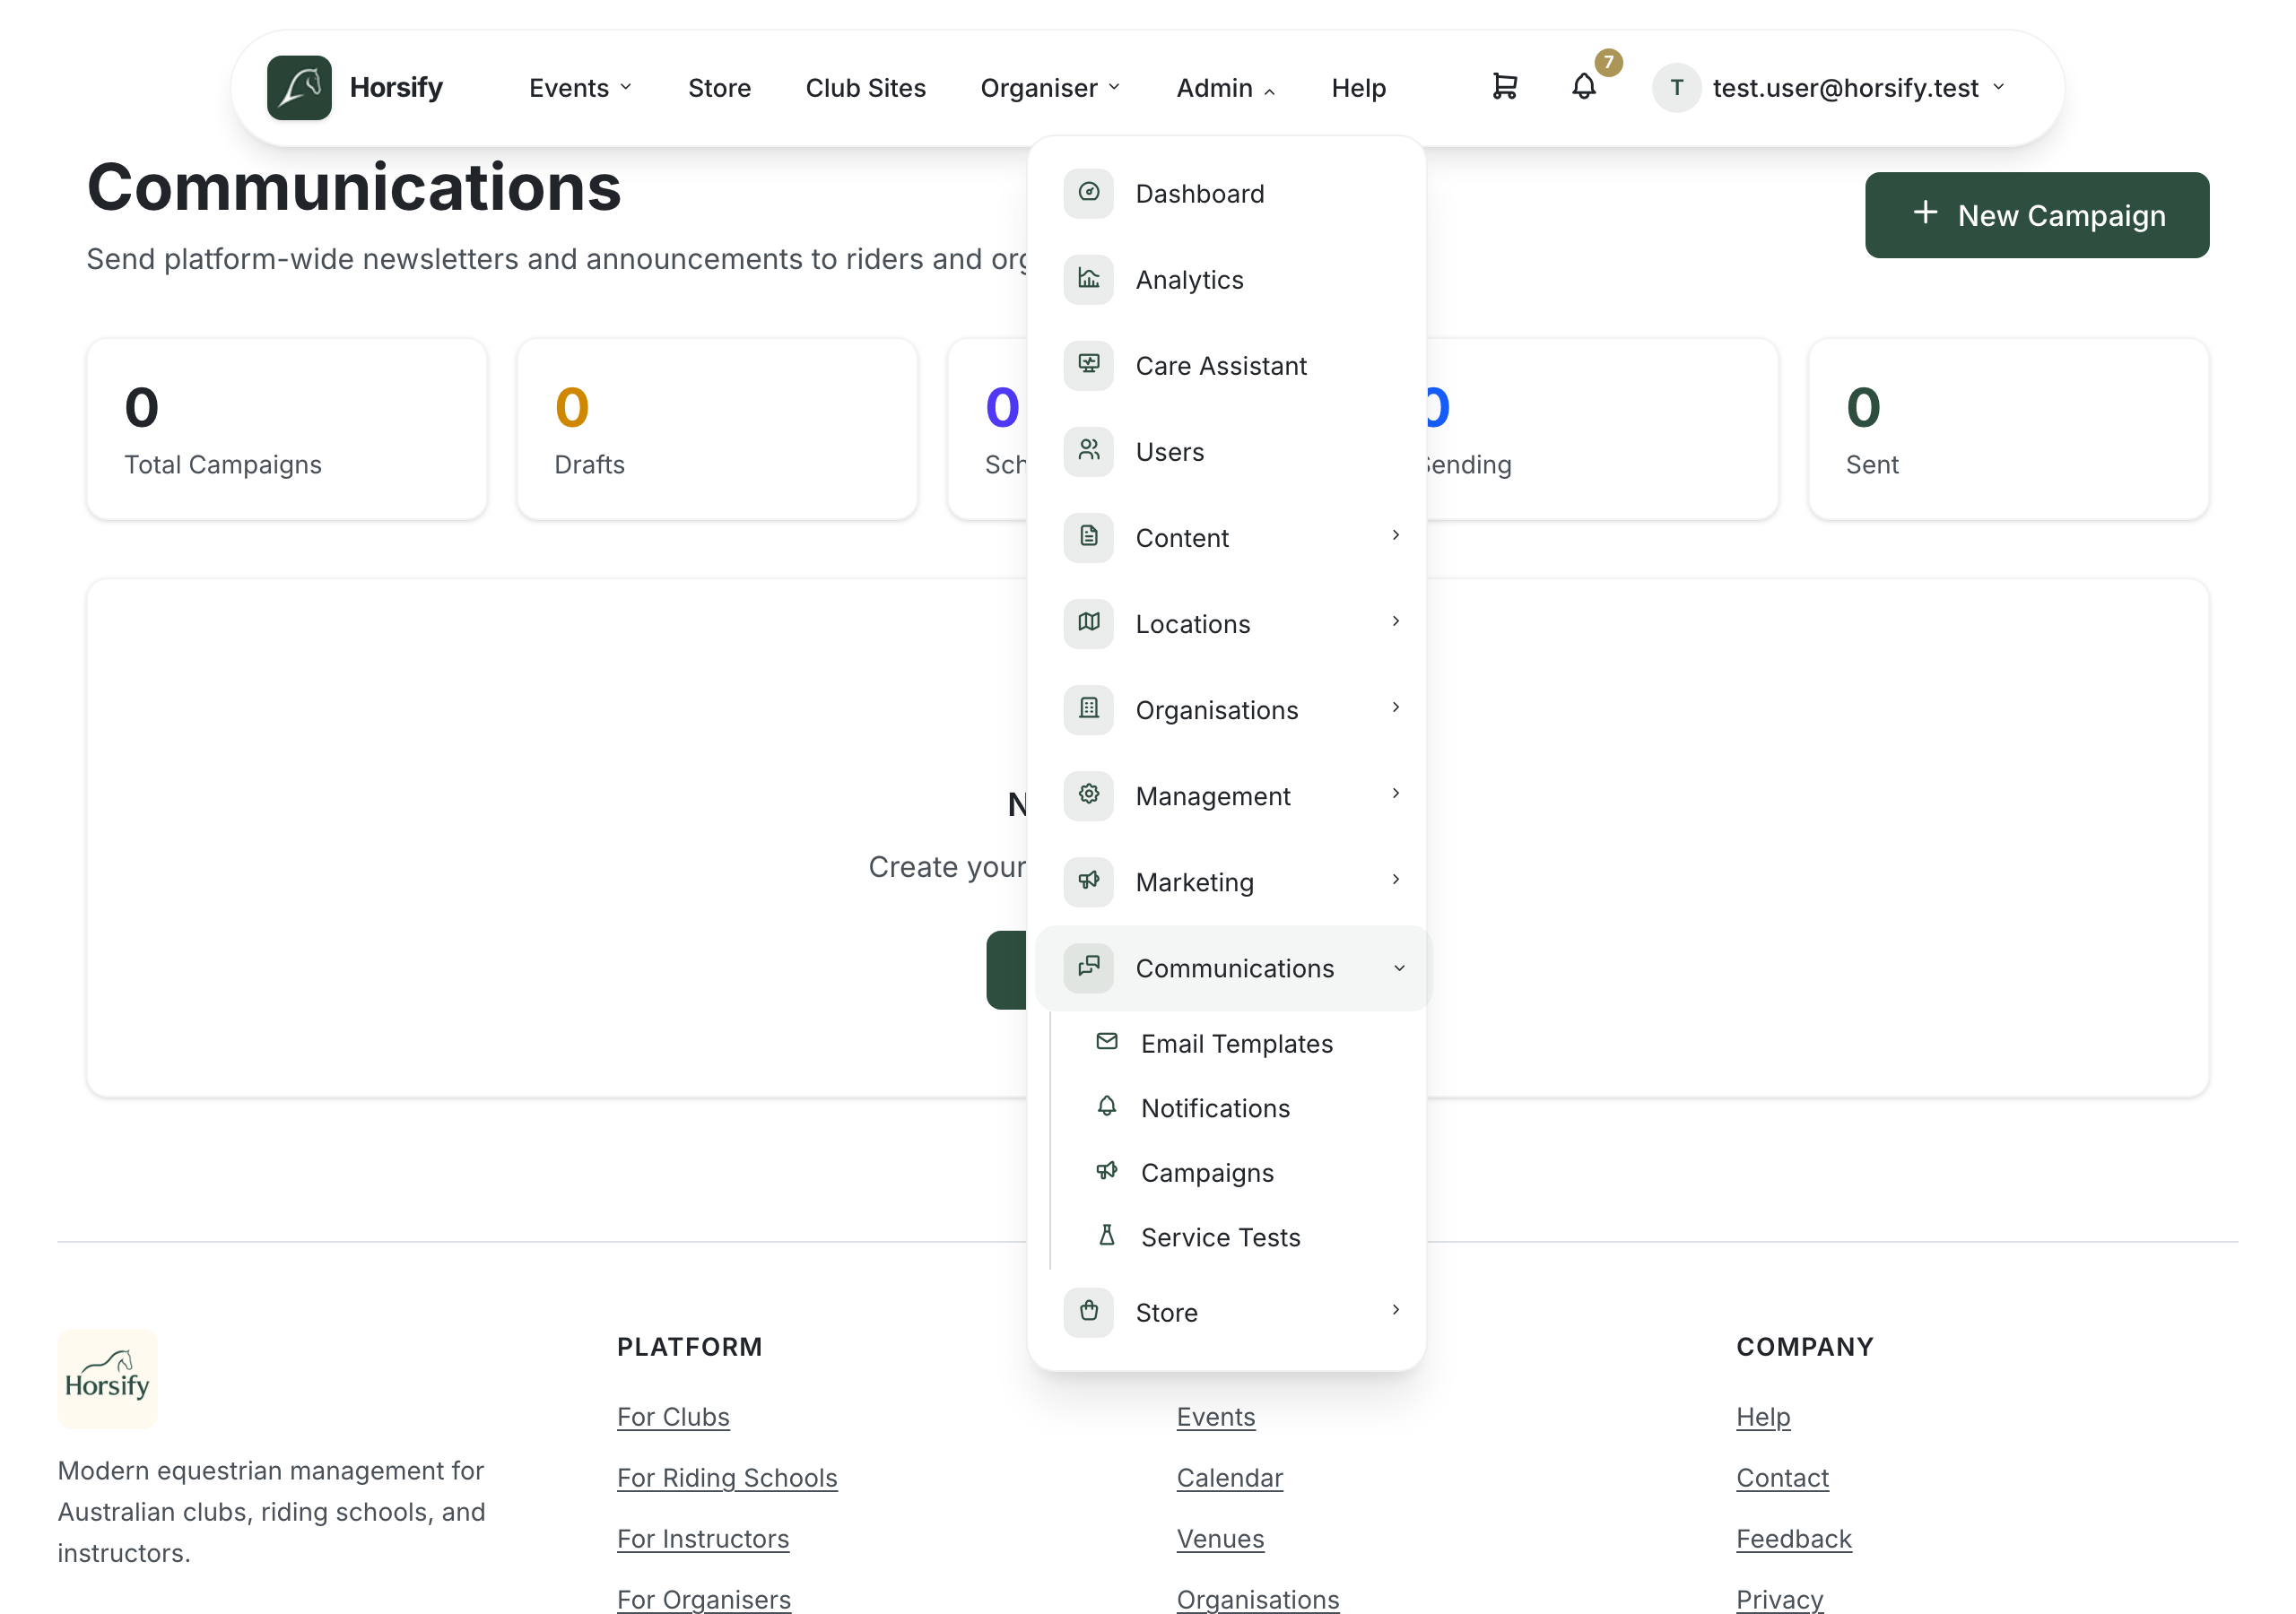Click the Horsify logo in navbar
Screen dimensions: 2296x1614
click(299, 88)
